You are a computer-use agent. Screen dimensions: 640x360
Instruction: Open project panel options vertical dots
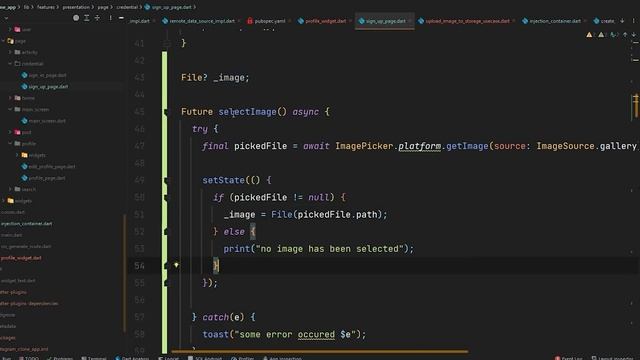click(110, 18)
